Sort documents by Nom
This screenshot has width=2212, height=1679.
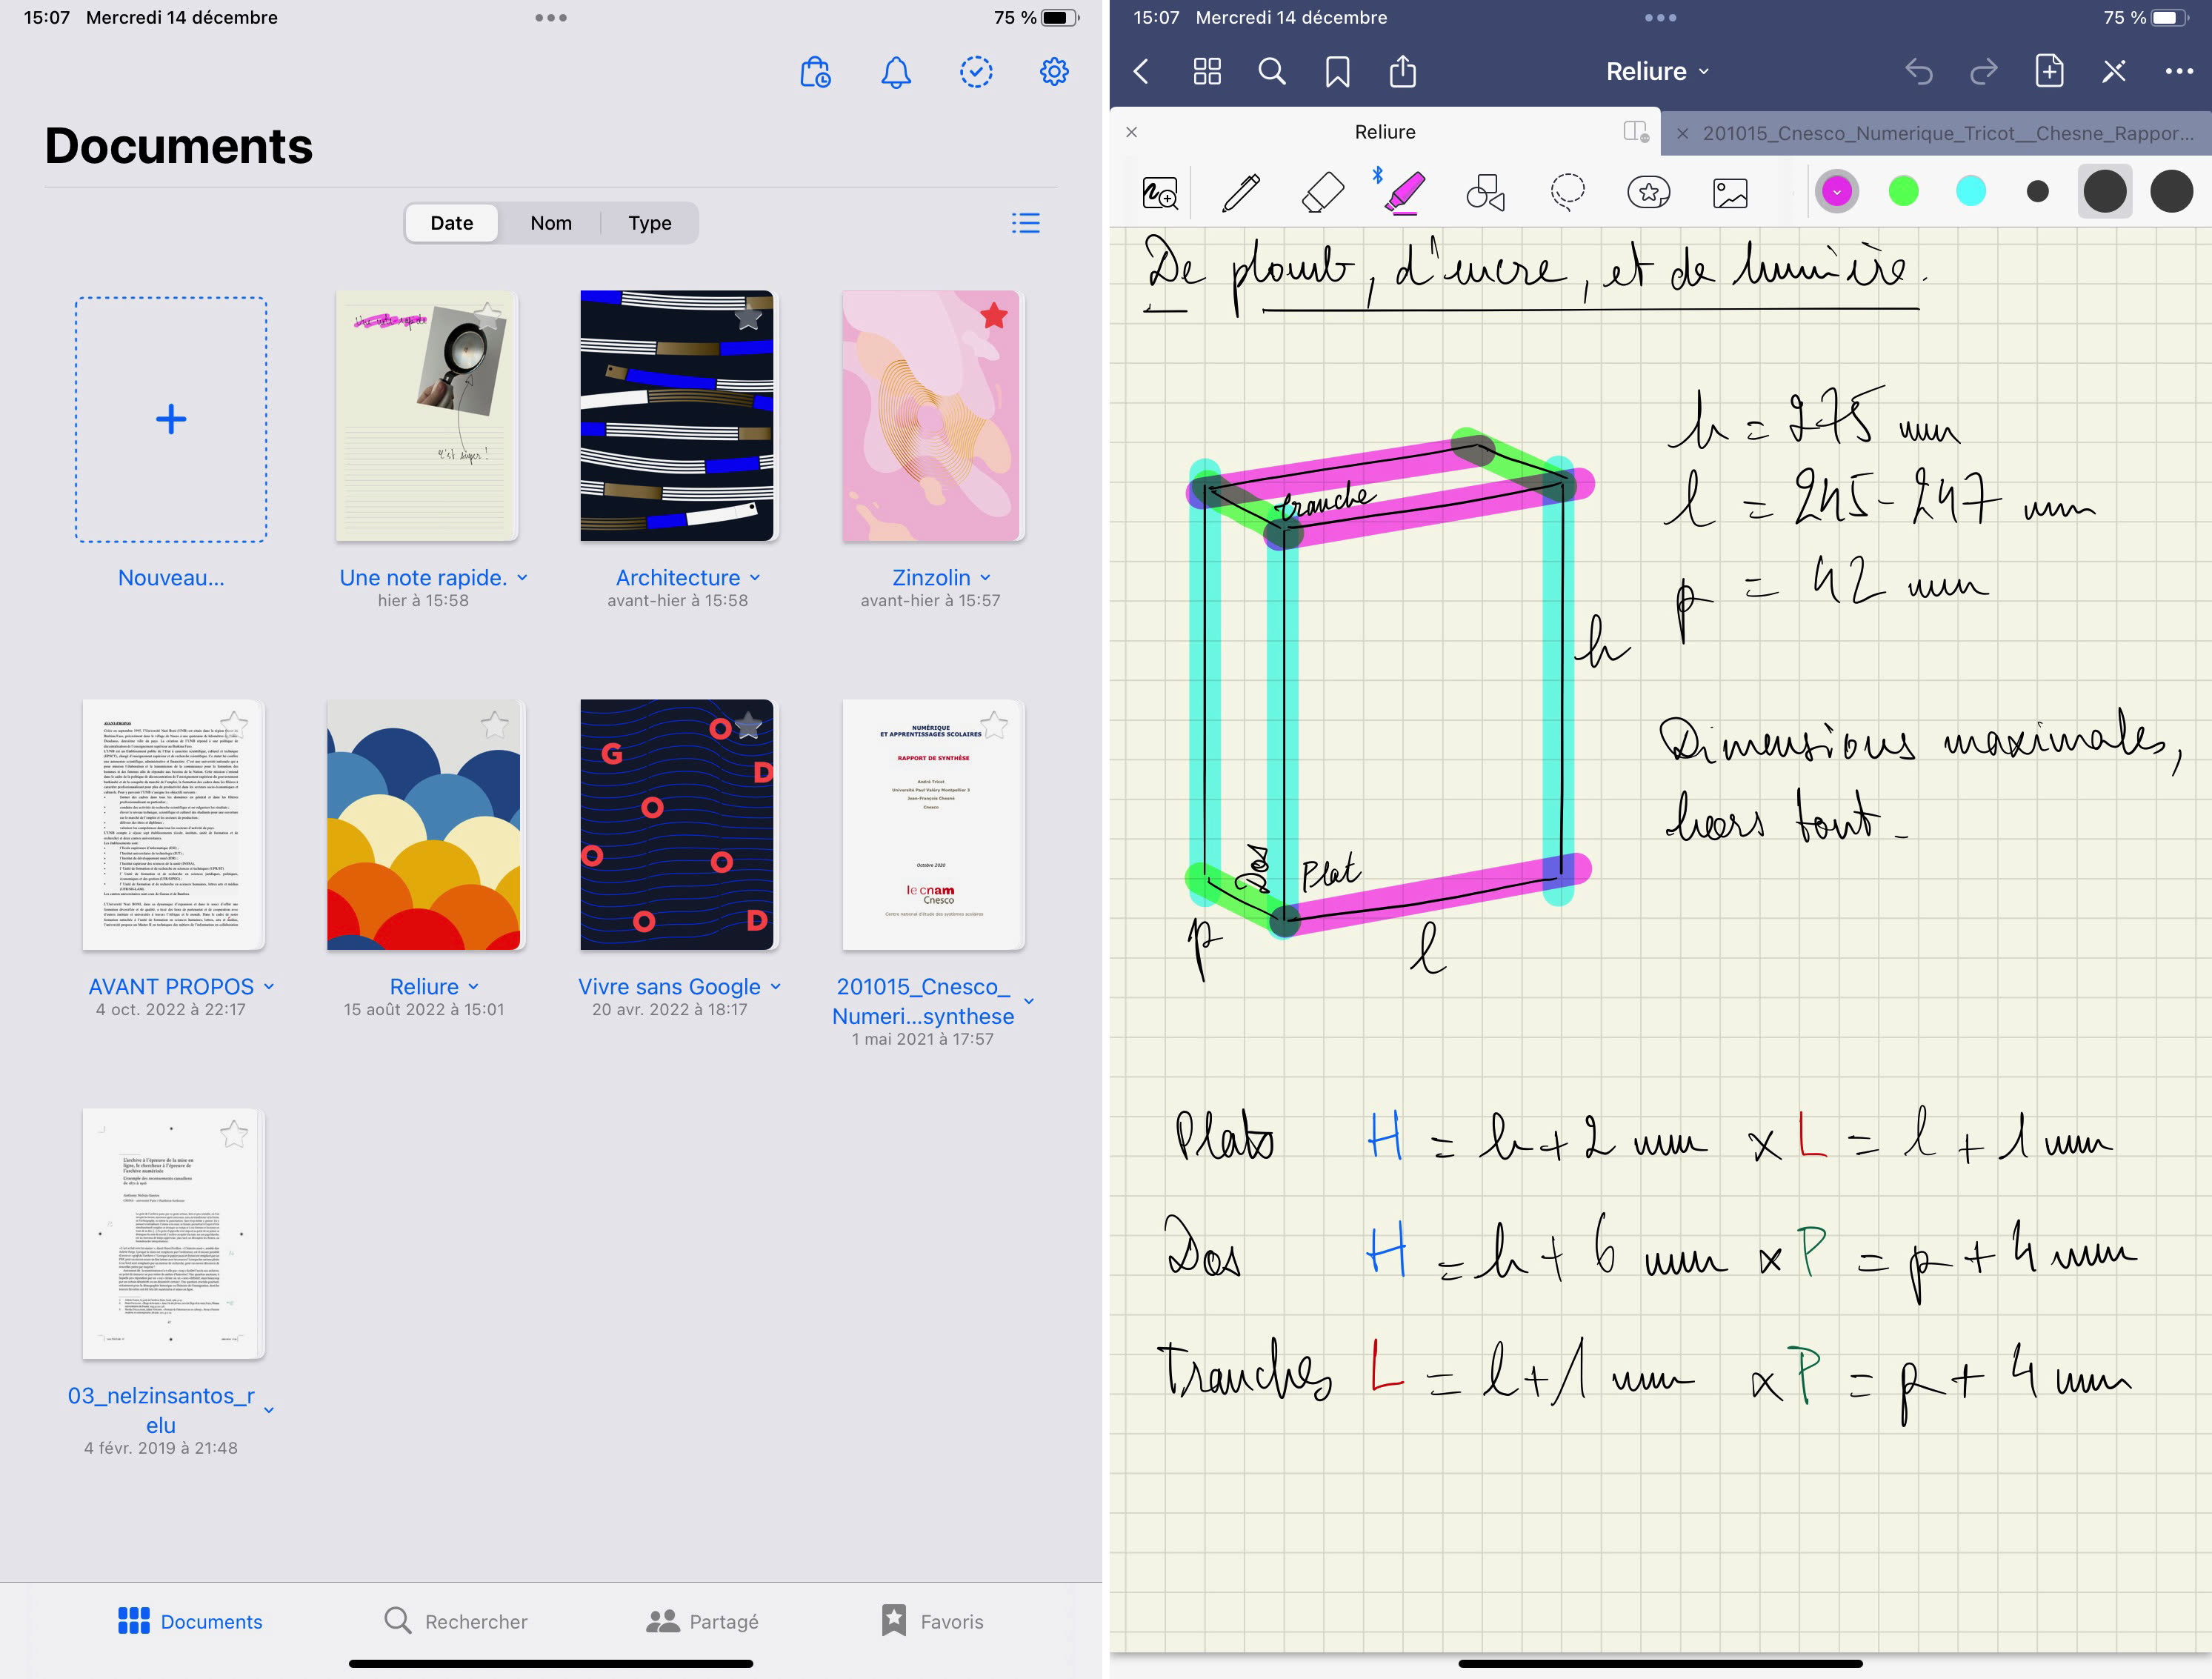tap(551, 223)
